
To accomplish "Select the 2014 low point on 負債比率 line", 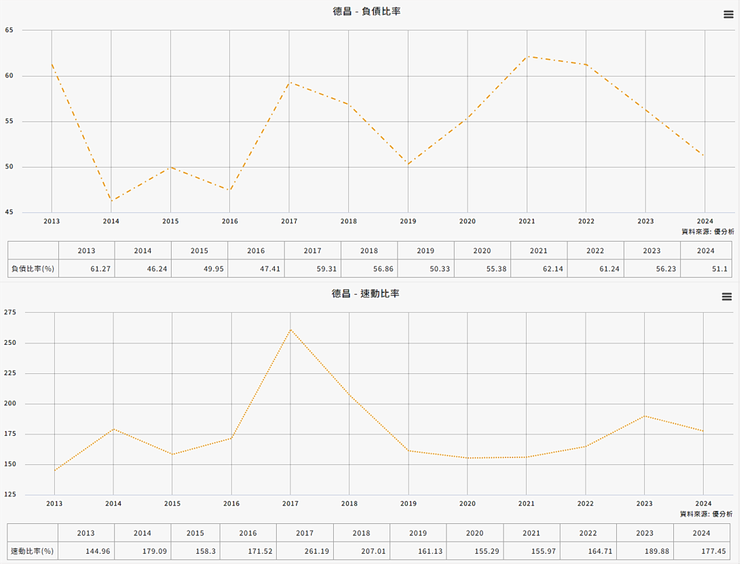I will coord(111,201).
